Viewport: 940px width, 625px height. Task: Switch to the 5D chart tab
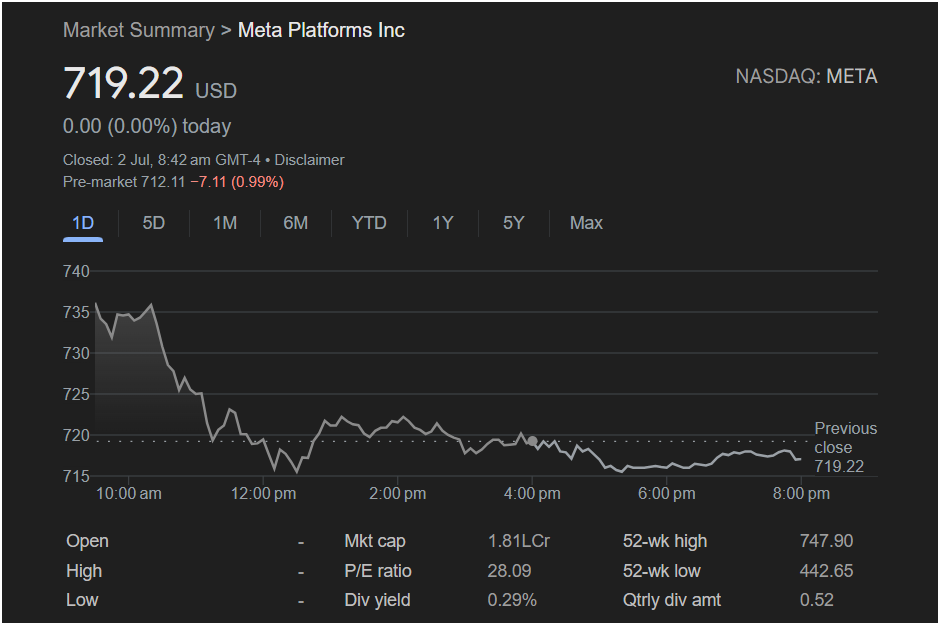(153, 223)
